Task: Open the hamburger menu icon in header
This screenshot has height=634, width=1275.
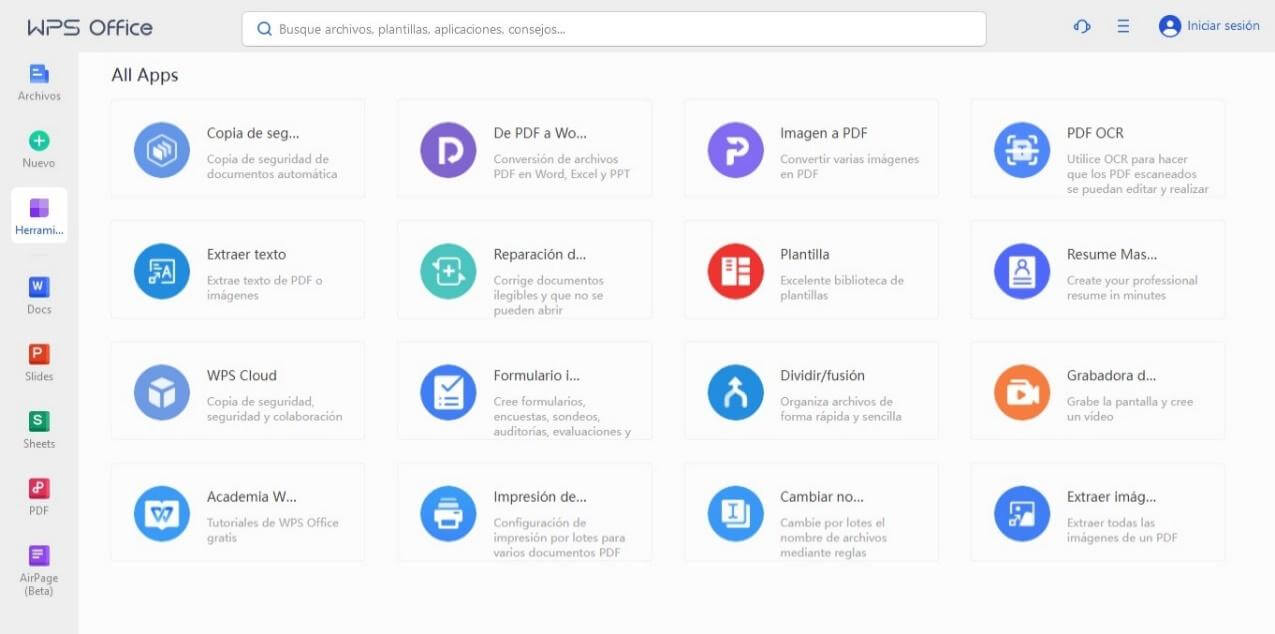Action: [x=1123, y=27]
